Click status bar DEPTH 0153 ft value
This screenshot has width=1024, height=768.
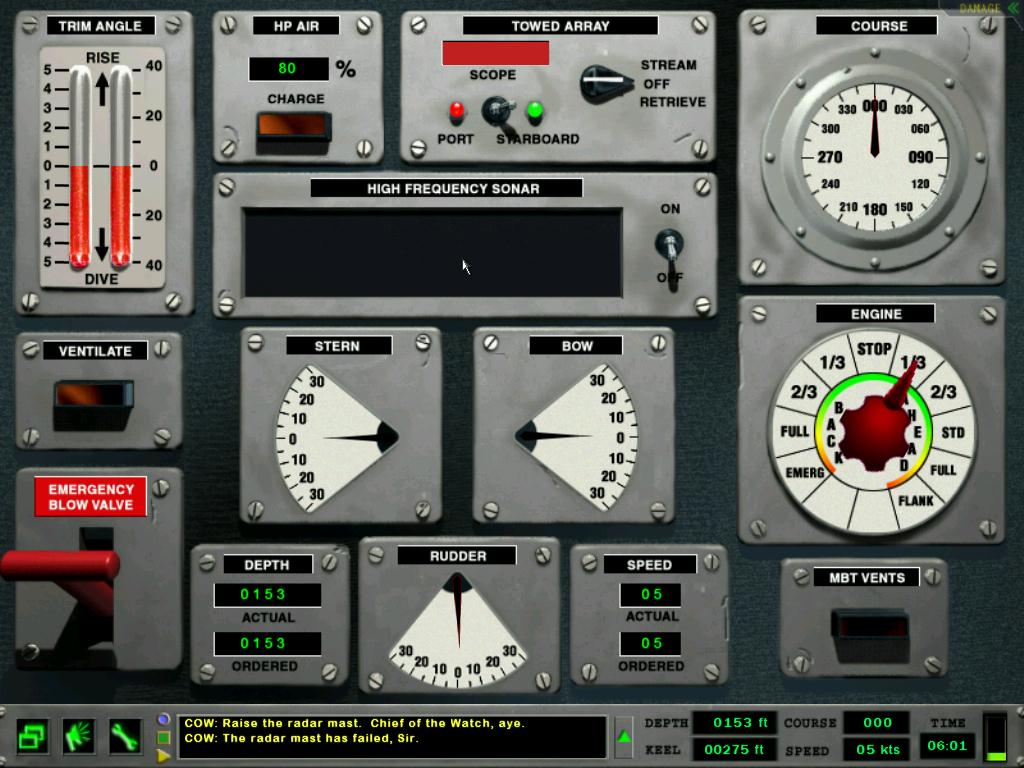(734, 723)
